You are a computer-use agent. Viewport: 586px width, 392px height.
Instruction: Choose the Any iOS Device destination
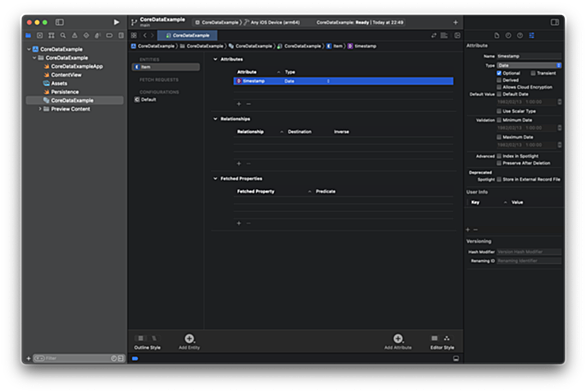pyautogui.click(x=272, y=22)
